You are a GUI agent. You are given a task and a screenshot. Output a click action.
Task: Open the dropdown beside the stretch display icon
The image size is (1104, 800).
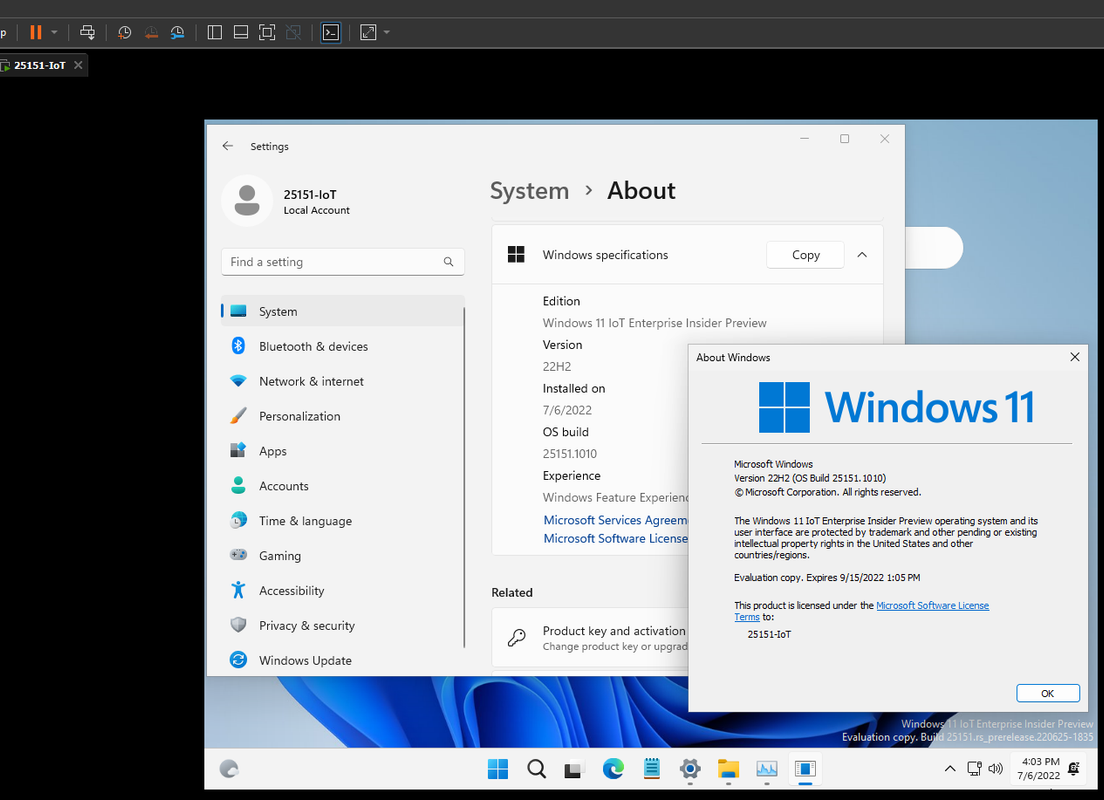tap(387, 32)
